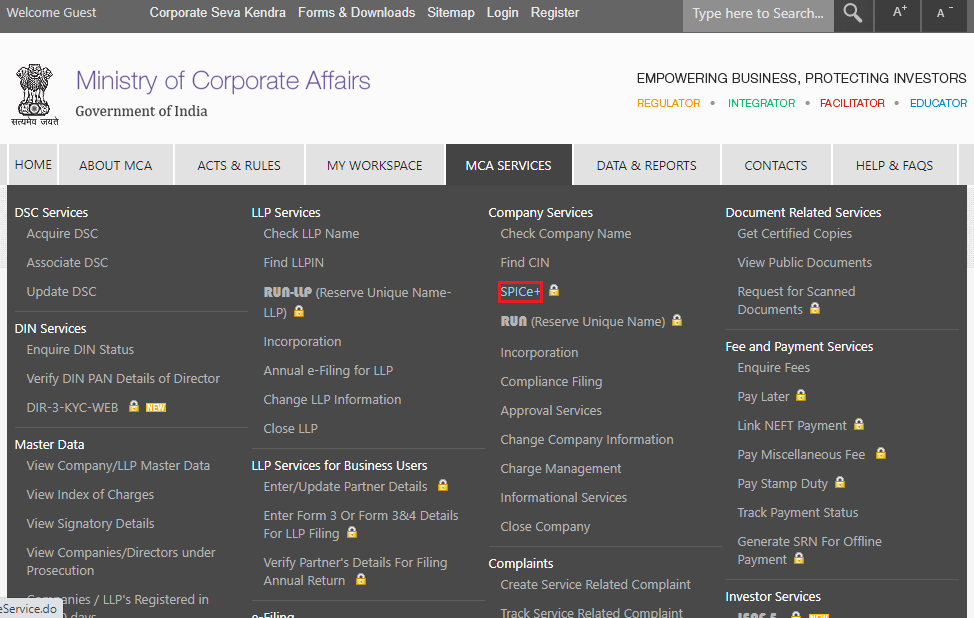Select Close Company
This screenshot has width=974, height=618.
click(x=545, y=527)
